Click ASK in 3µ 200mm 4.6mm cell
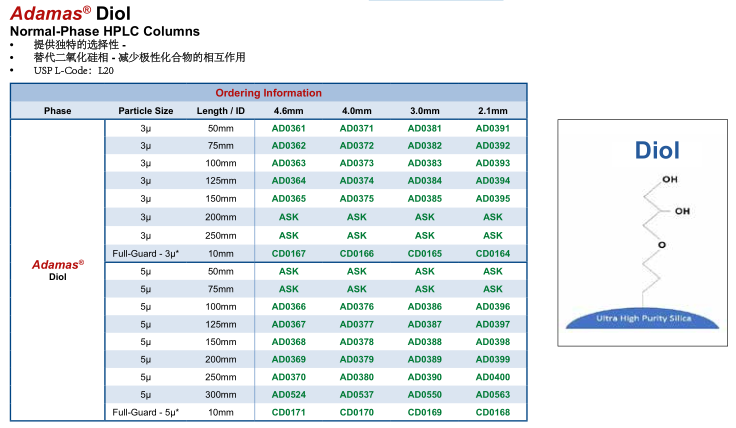This screenshot has height=428, width=736. tap(288, 217)
